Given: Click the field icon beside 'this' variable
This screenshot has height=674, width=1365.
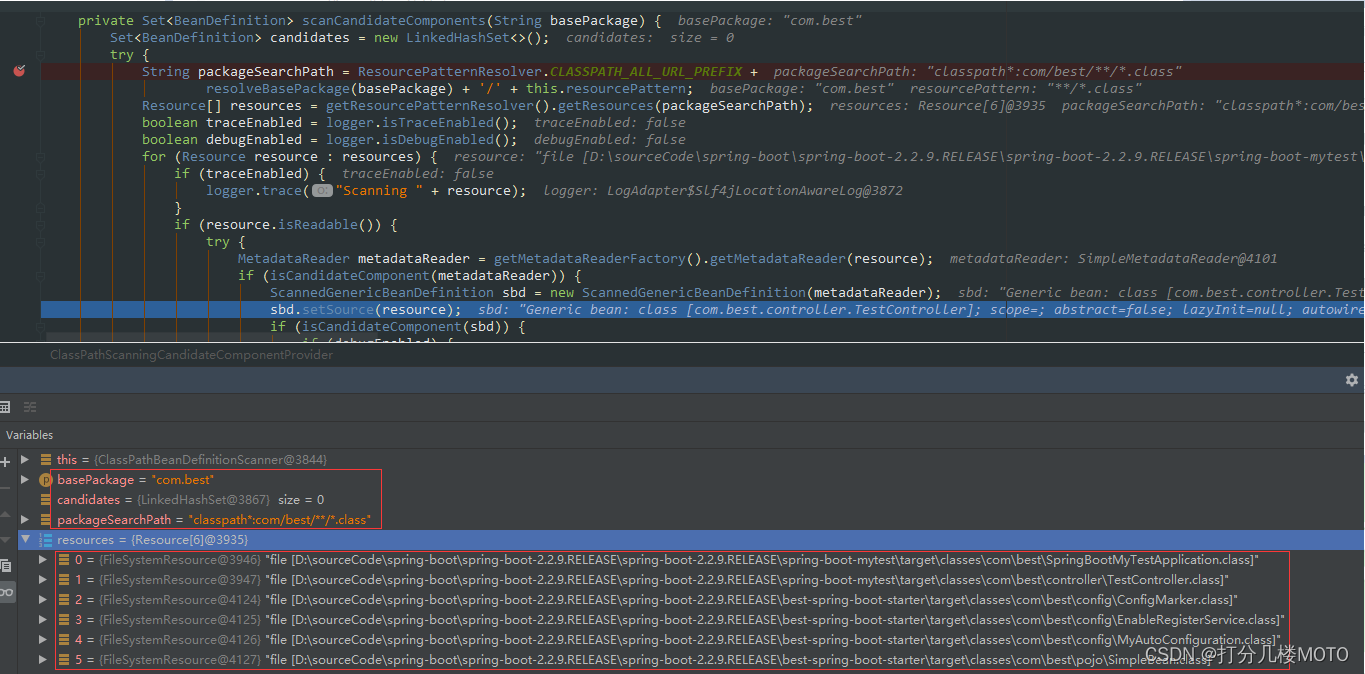Looking at the screenshot, I should 46,460.
